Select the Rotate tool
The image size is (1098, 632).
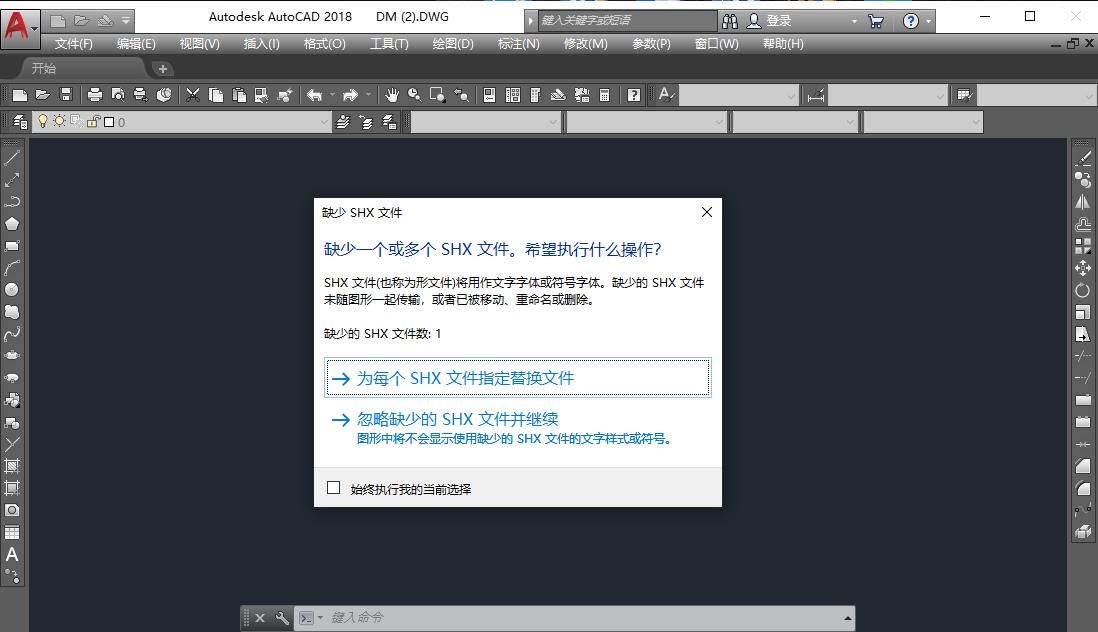point(1084,288)
